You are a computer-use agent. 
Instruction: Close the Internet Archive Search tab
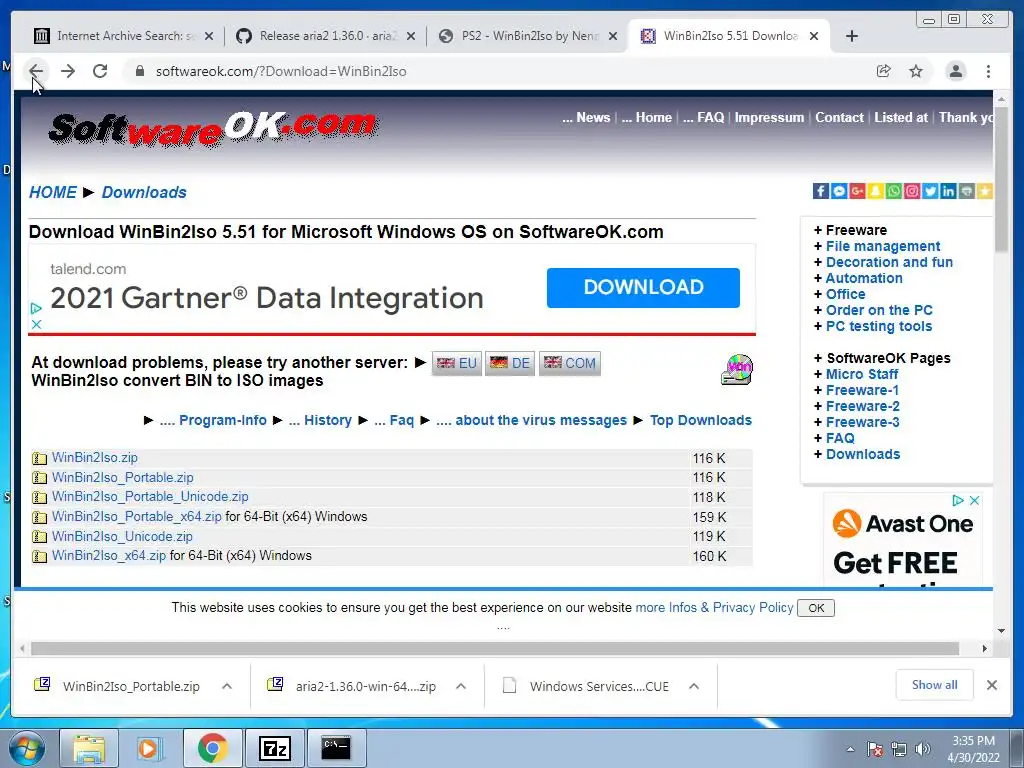pyautogui.click(x=209, y=36)
